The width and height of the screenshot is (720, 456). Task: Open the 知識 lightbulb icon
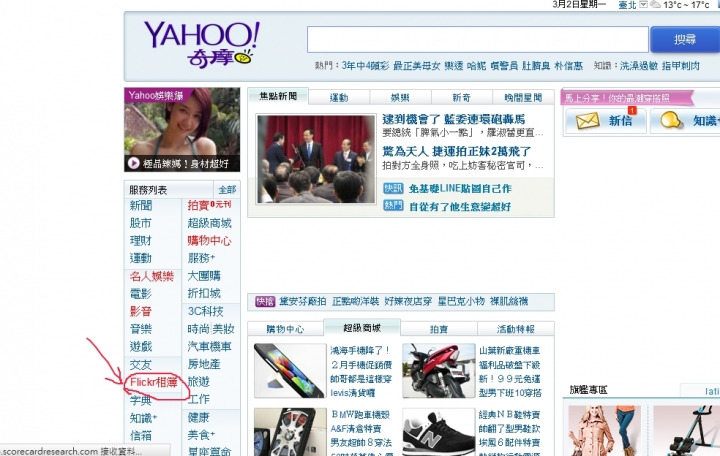coord(671,120)
